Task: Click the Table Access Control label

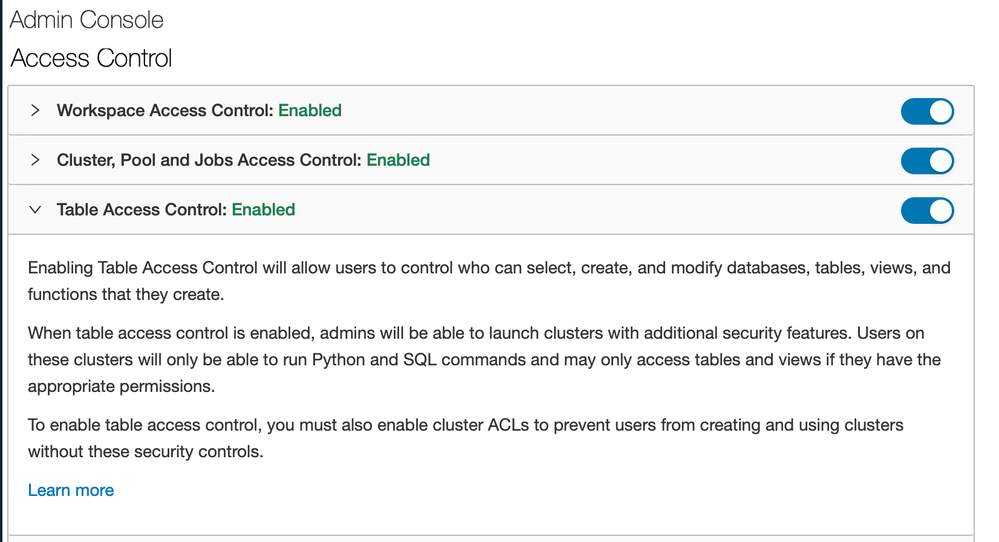Action: pyautogui.click(x=142, y=210)
